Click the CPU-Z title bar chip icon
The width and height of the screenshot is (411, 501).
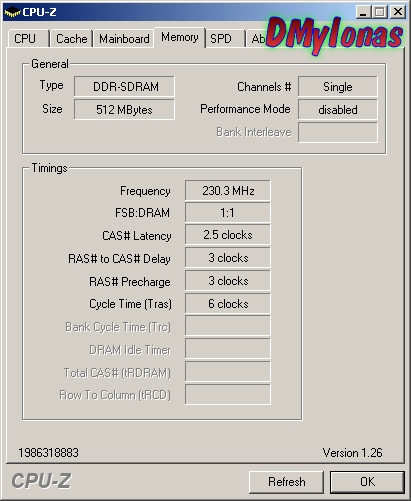coord(12,12)
